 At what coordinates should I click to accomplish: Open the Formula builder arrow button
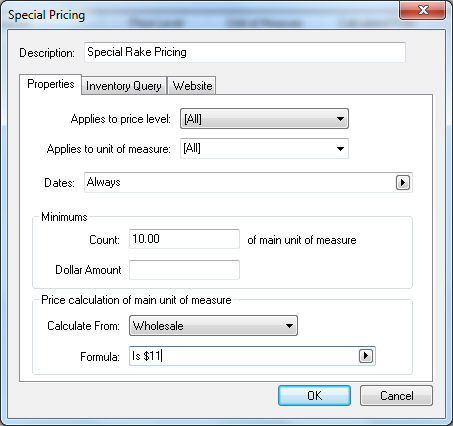coord(366,356)
